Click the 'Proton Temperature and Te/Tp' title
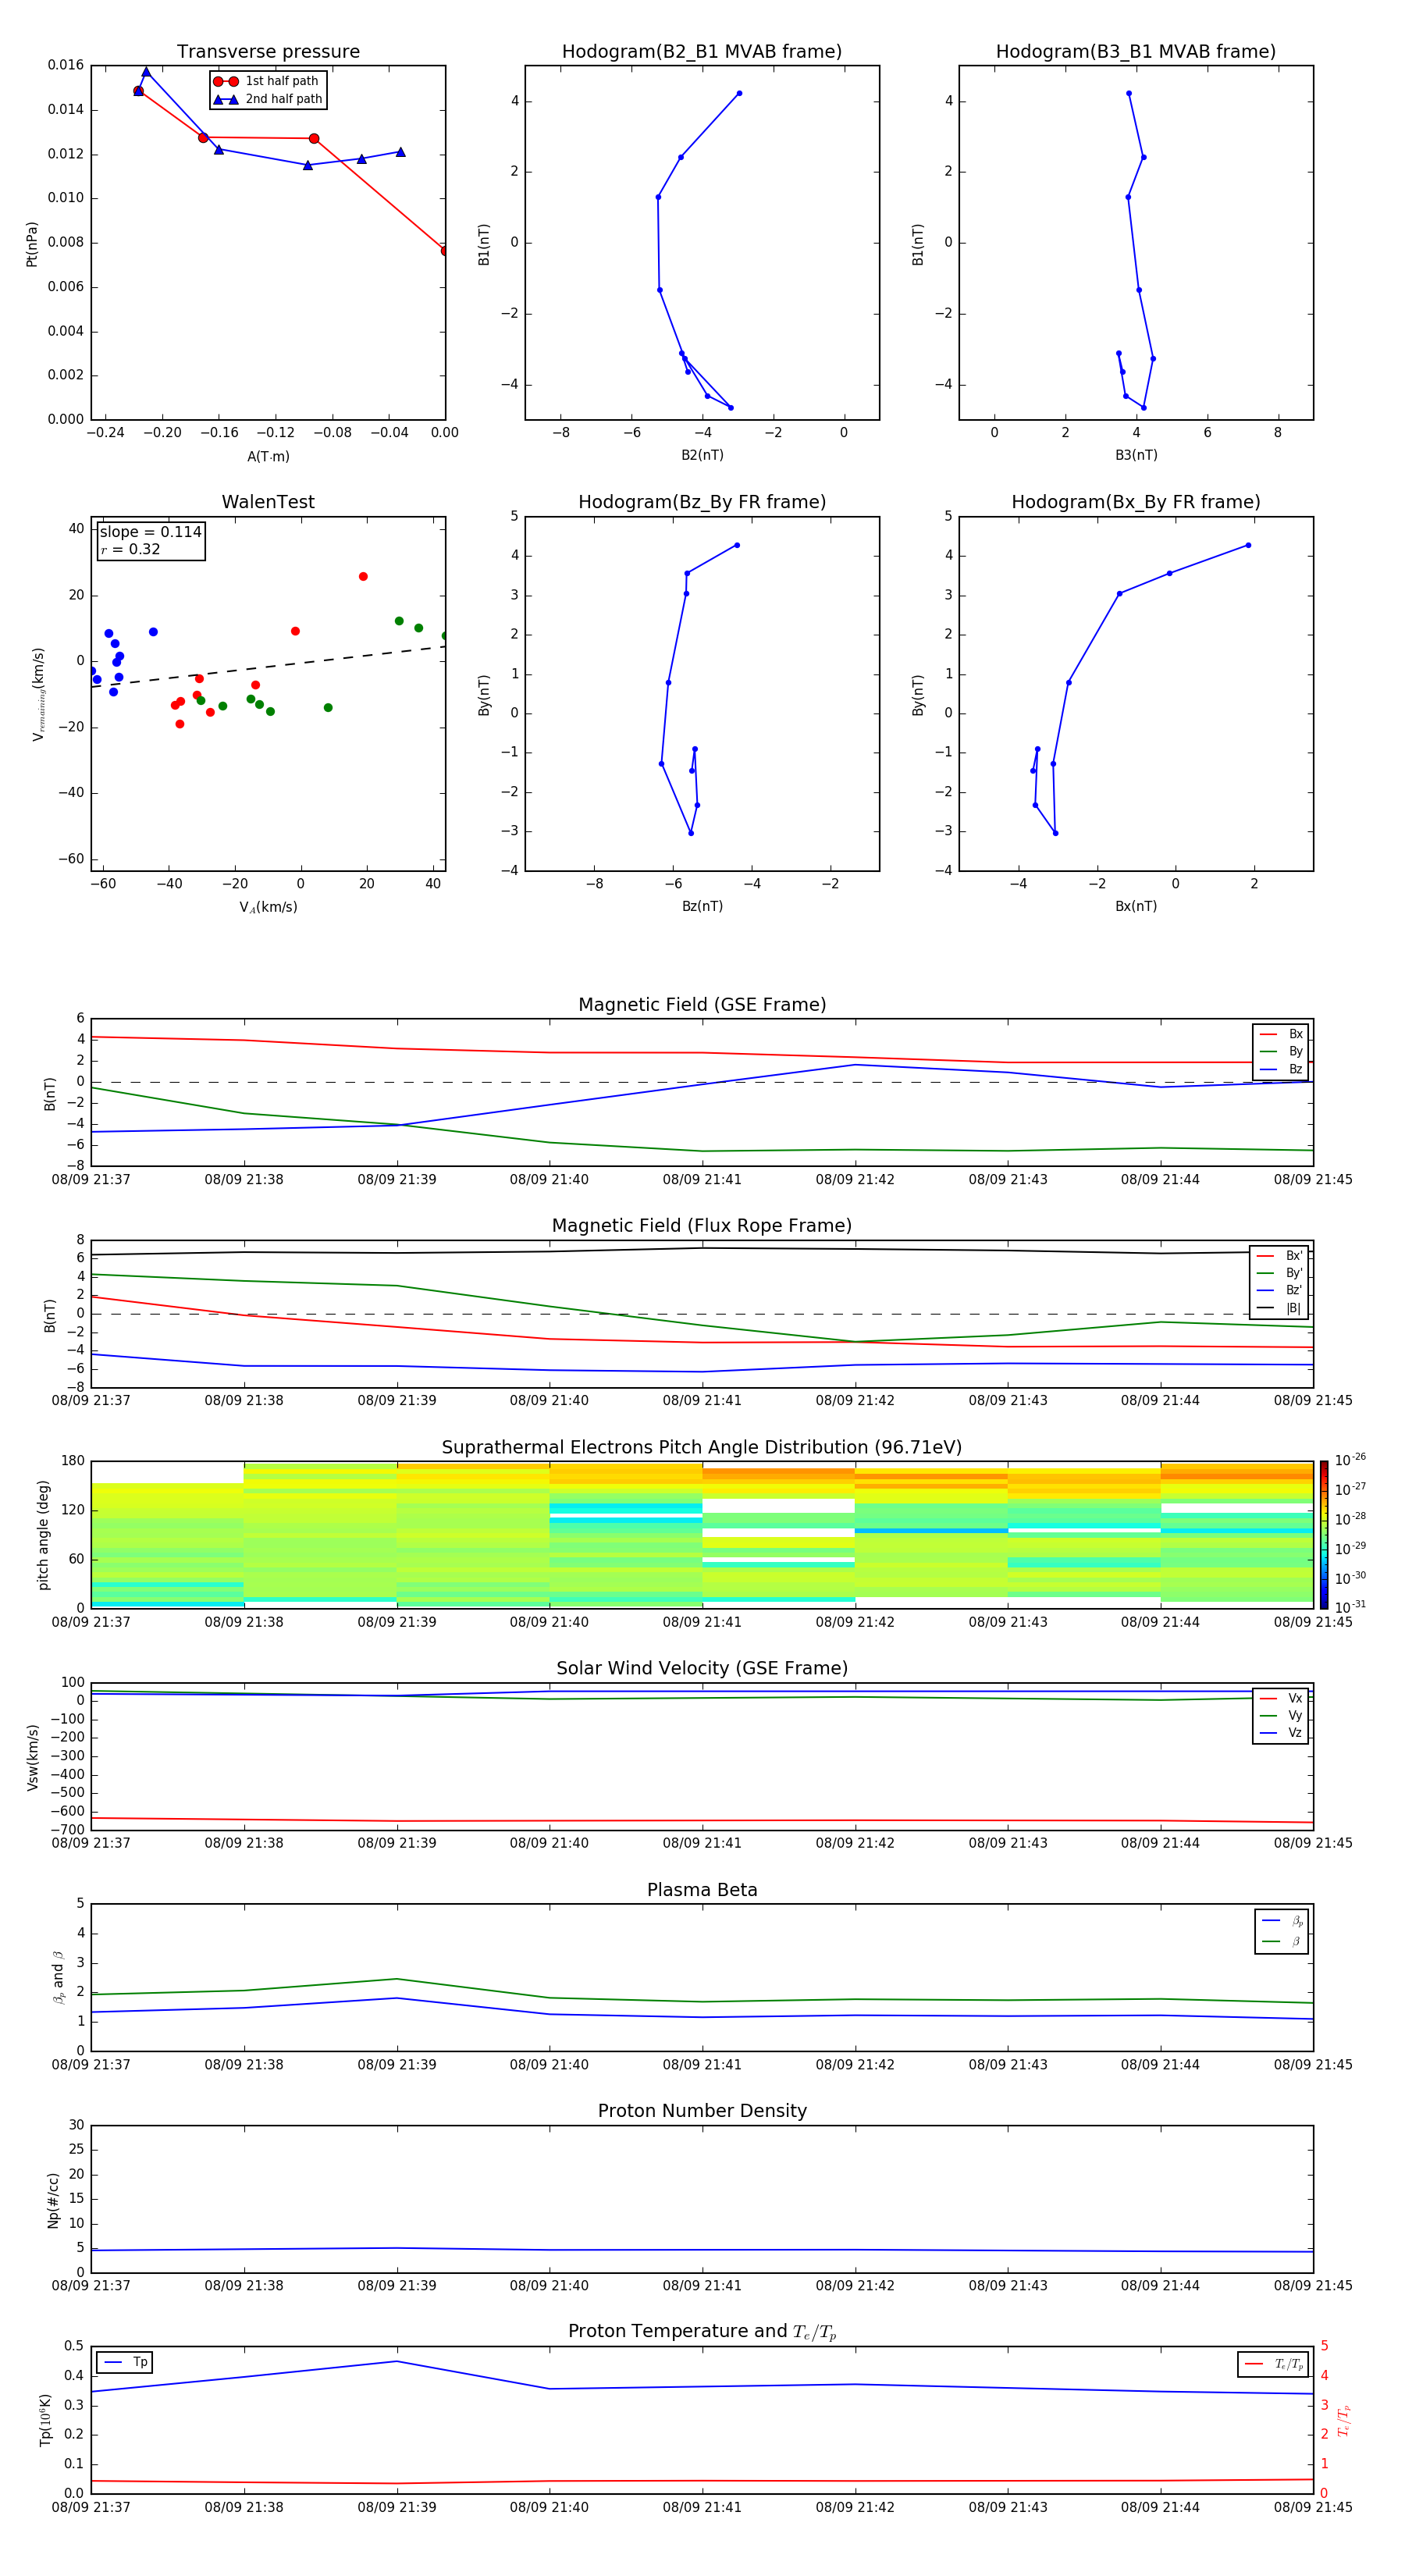The height and width of the screenshot is (2576, 1405). click(702, 2332)
